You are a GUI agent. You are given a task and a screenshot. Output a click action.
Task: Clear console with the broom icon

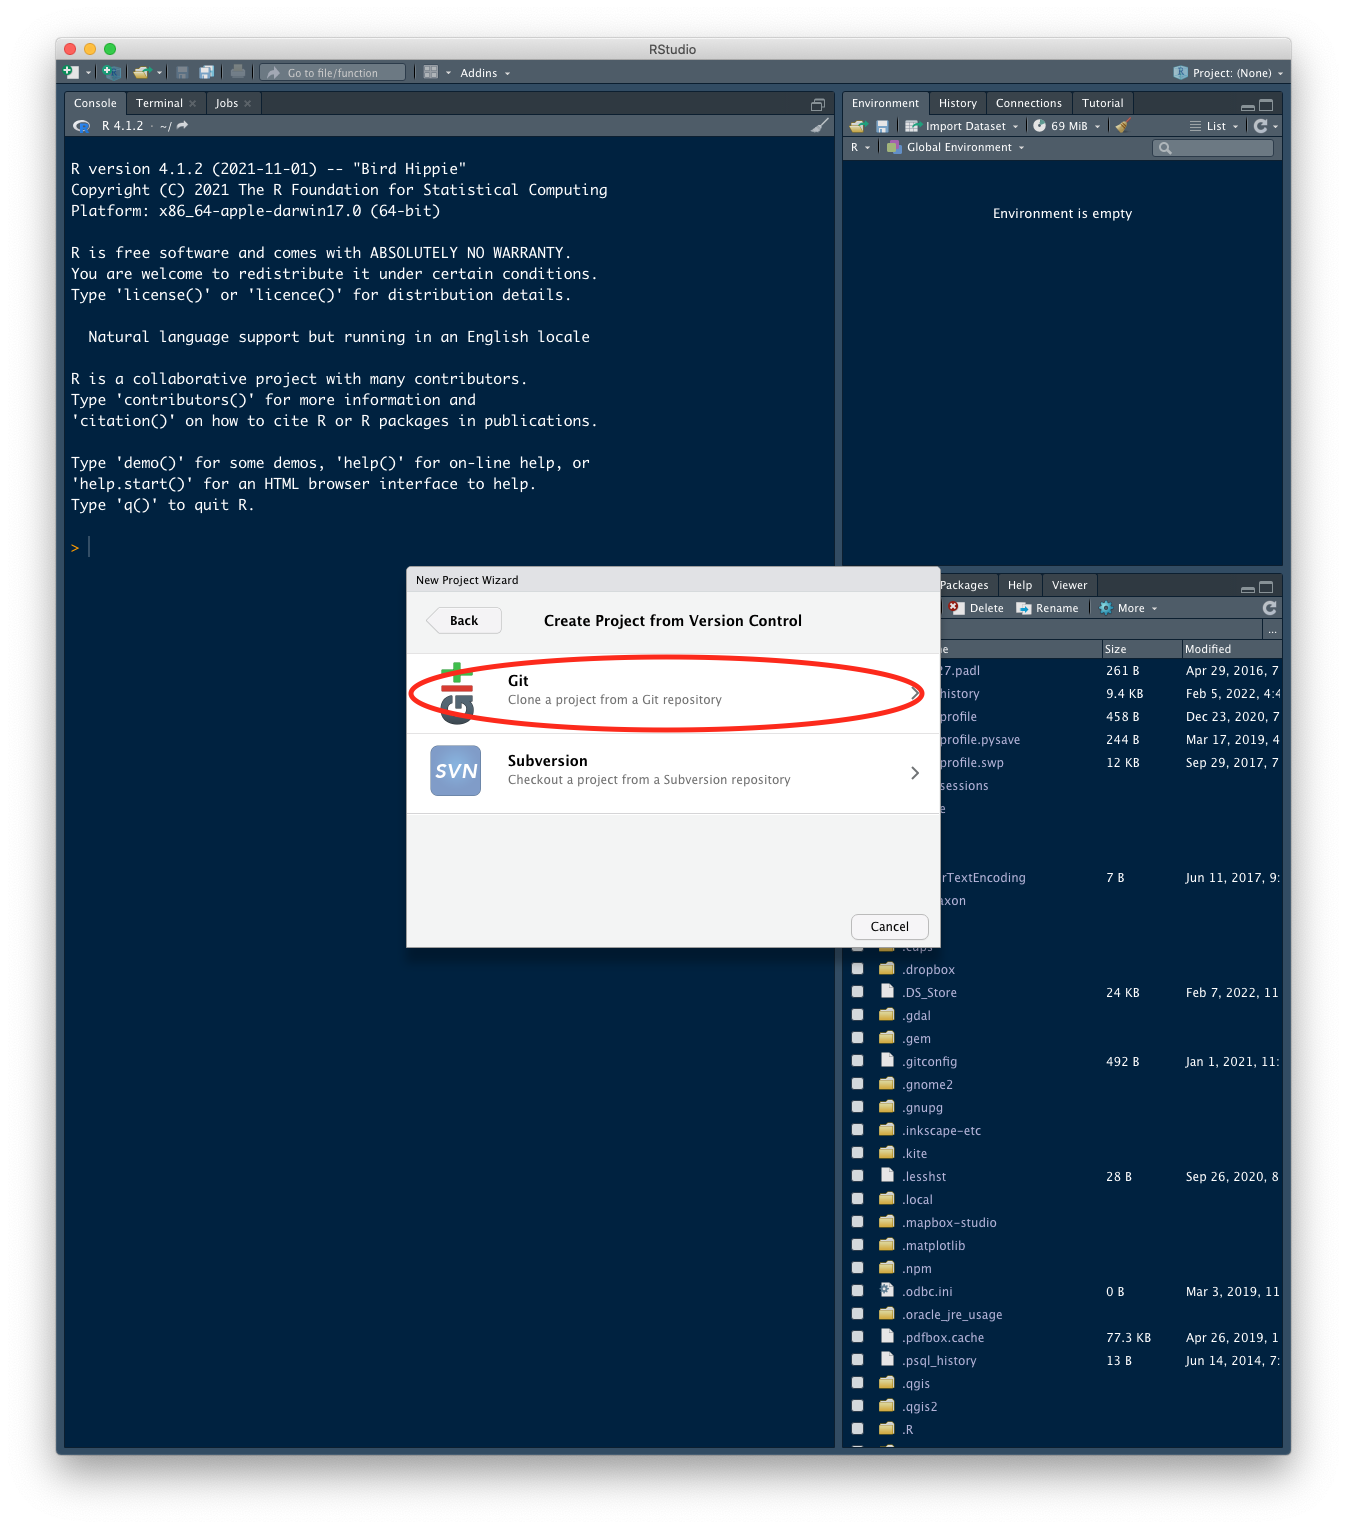coord(819,126)
